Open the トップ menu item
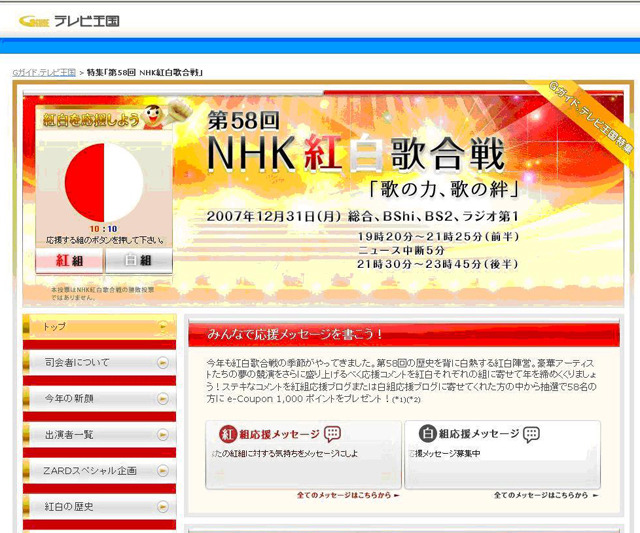Screen dimensions: 640x533 pos(100,326)
